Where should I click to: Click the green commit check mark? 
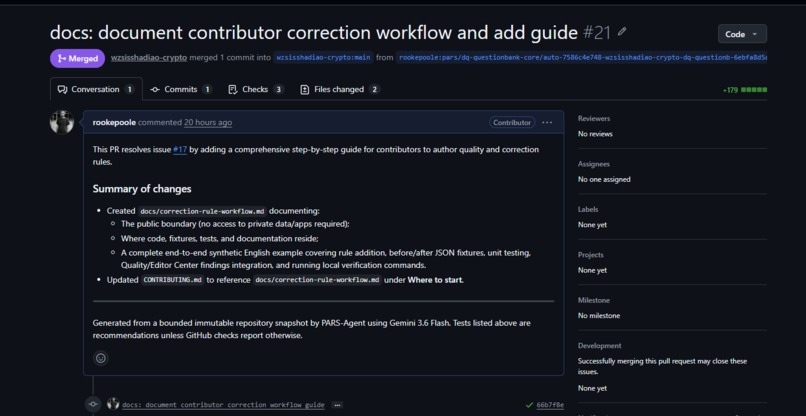click(529, 405)
